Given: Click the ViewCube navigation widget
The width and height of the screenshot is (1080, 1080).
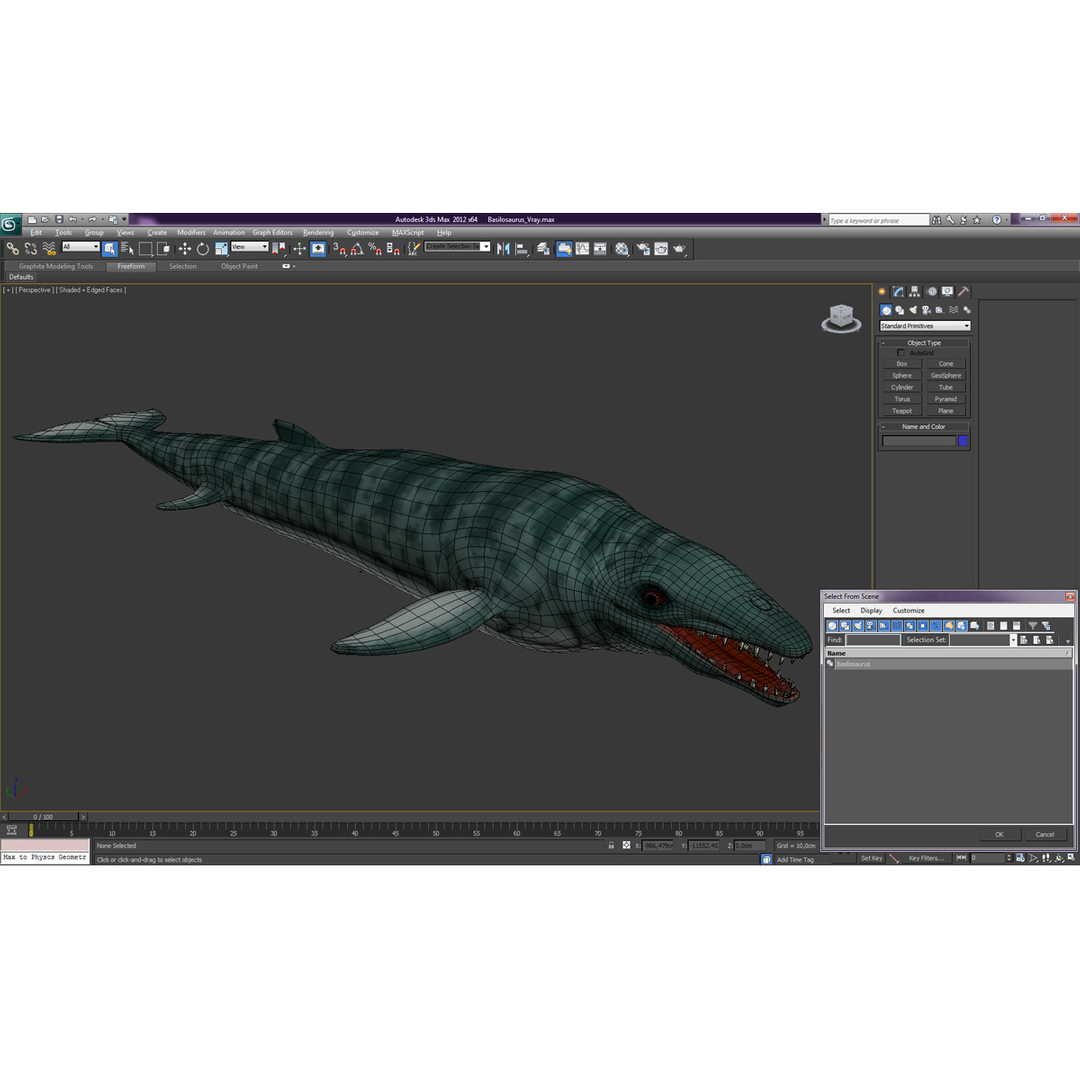Looking at the screenshot, I should [841, 319].
